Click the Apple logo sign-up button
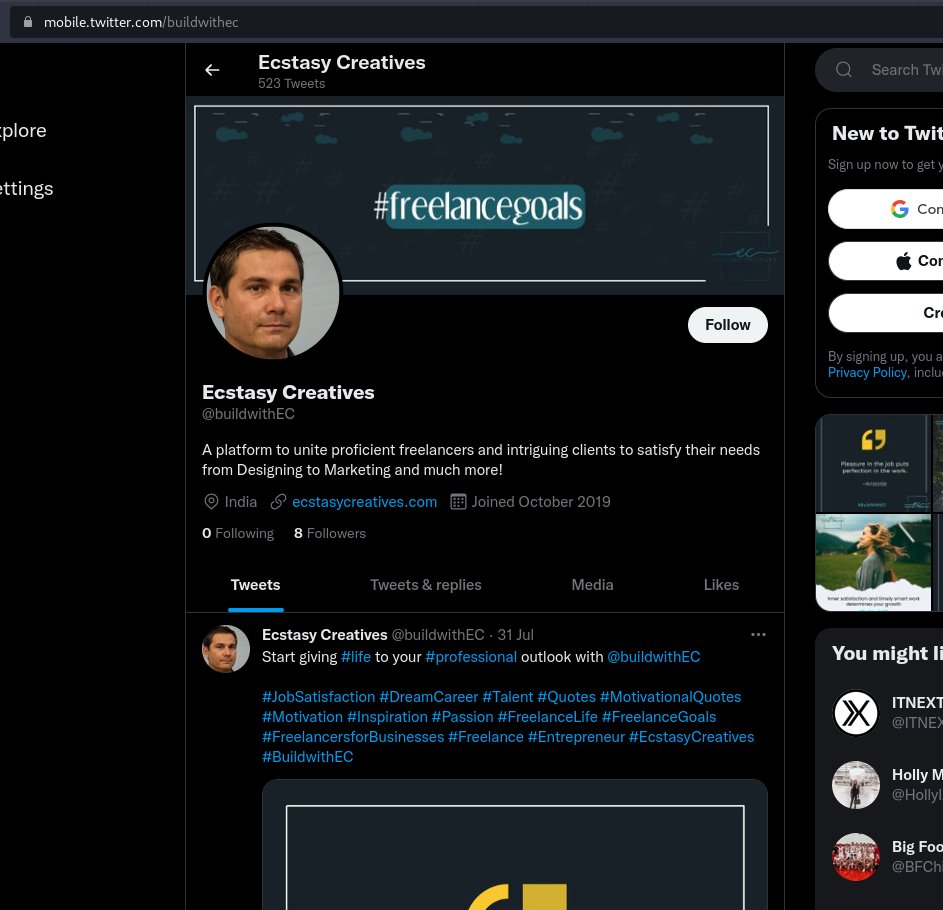This screenshot has height=910, width=943. click(886, 261)
